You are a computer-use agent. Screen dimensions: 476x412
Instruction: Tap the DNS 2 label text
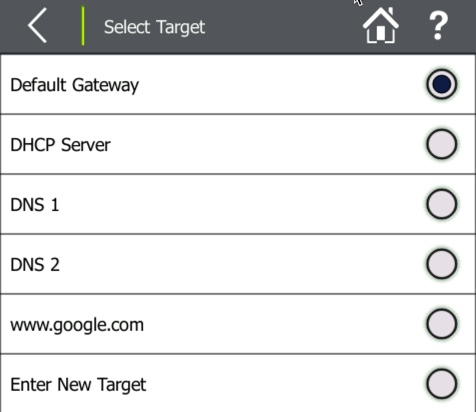click(35, 265)
